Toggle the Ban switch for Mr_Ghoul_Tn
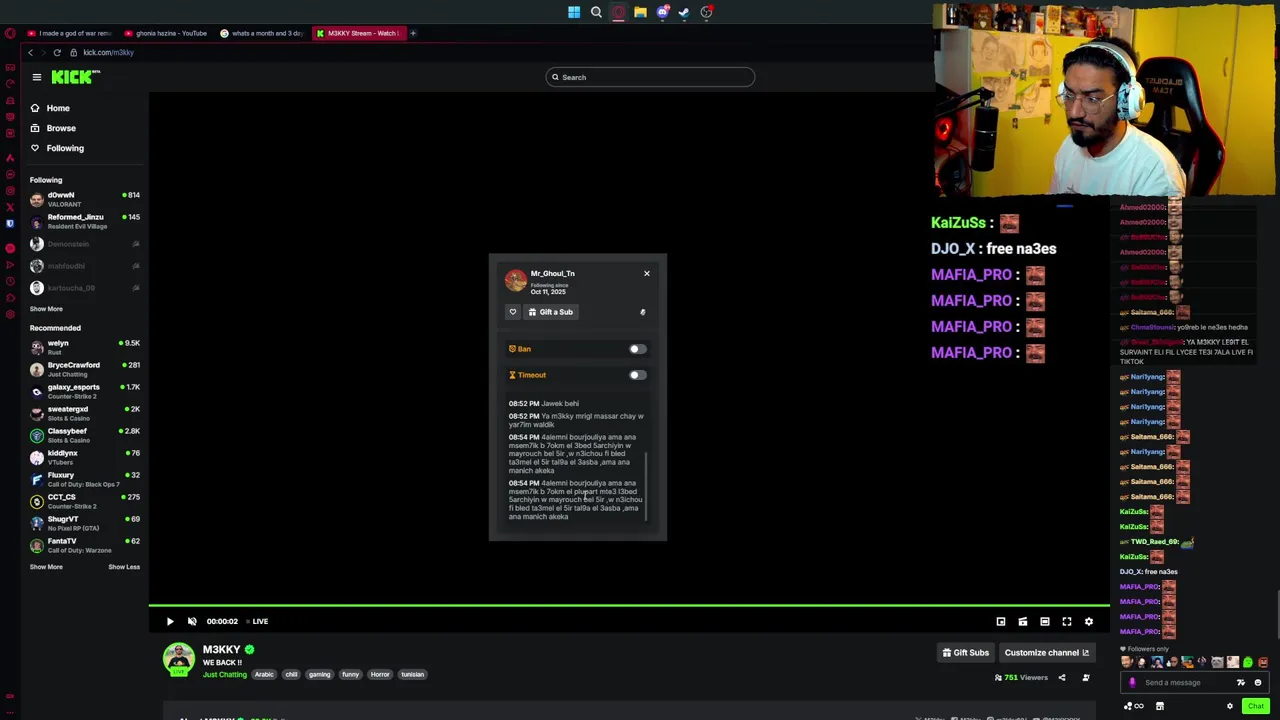This screenshot has width=1280, height=720. pyautogui.click(x=637, y=349)
